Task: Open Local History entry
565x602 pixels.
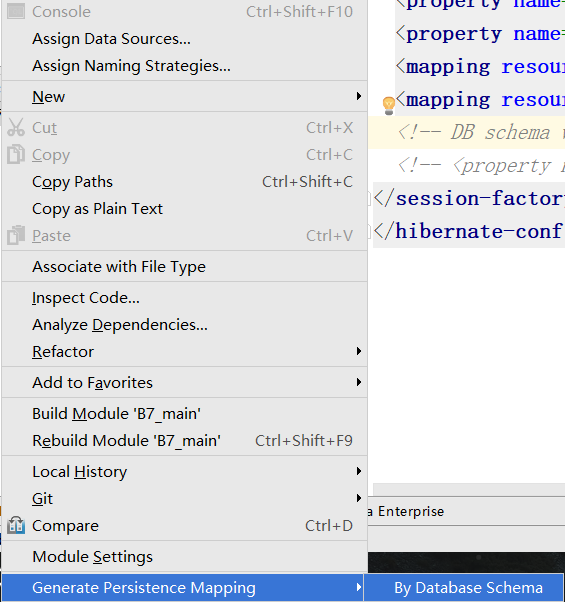Action: tap(185, 471)
